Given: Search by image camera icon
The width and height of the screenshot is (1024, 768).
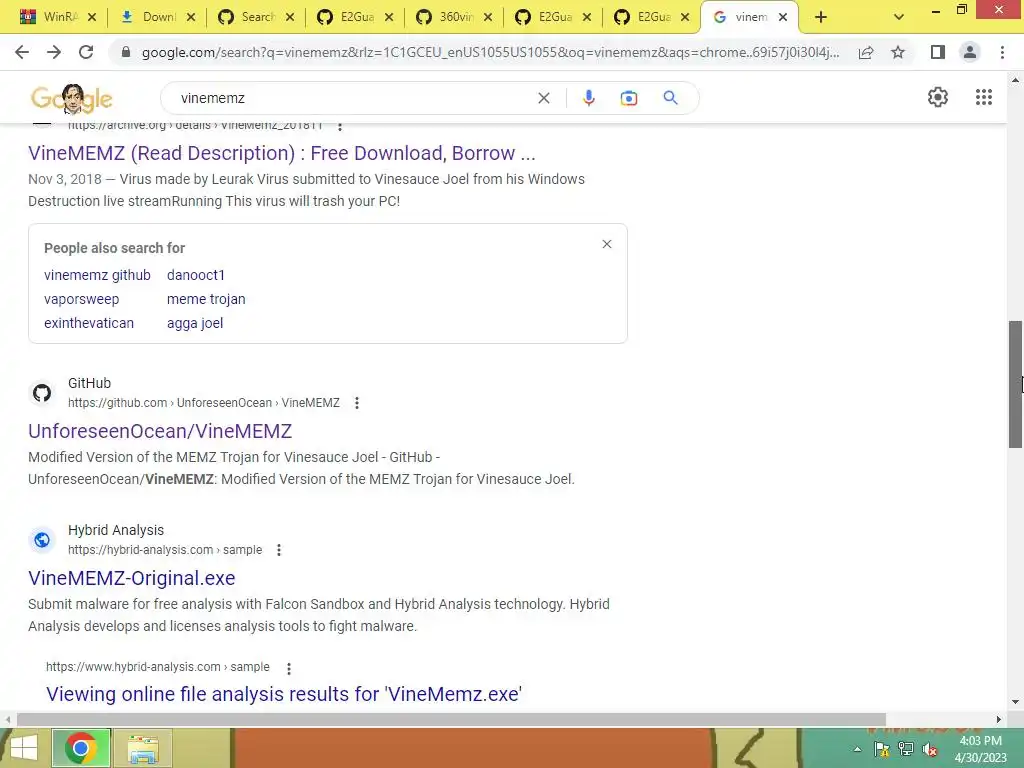Looking at the screenshot, I should click(x=629, y=98).
